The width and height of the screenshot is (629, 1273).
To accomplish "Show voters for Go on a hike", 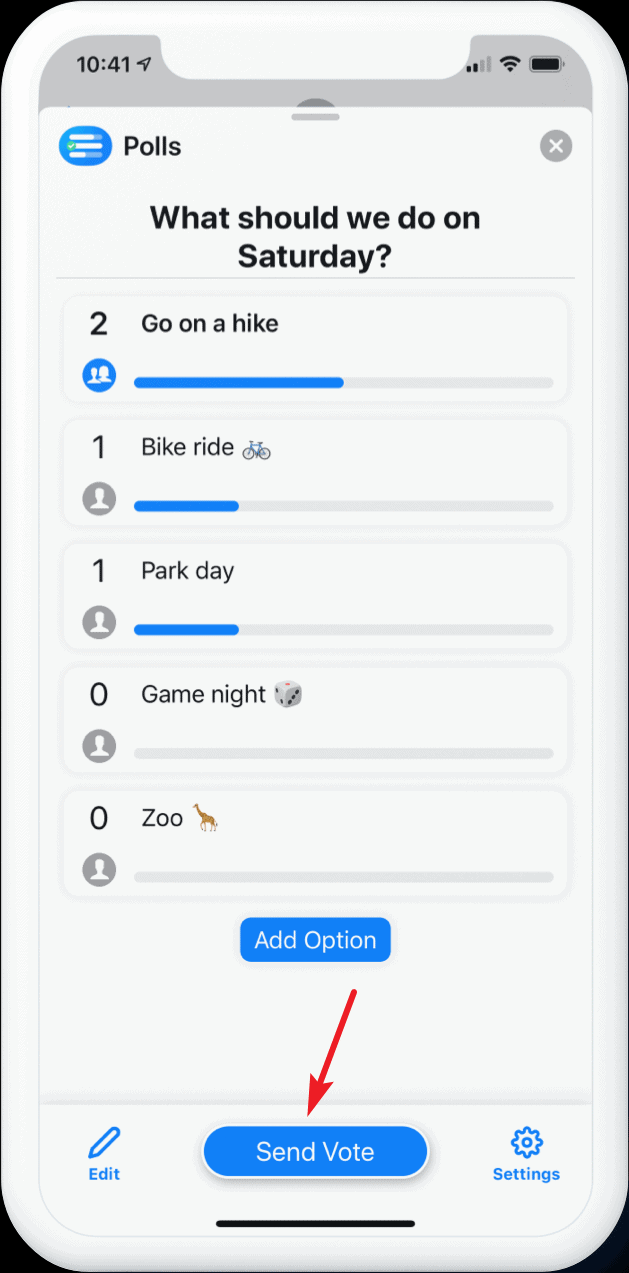I will coord(99,375).
